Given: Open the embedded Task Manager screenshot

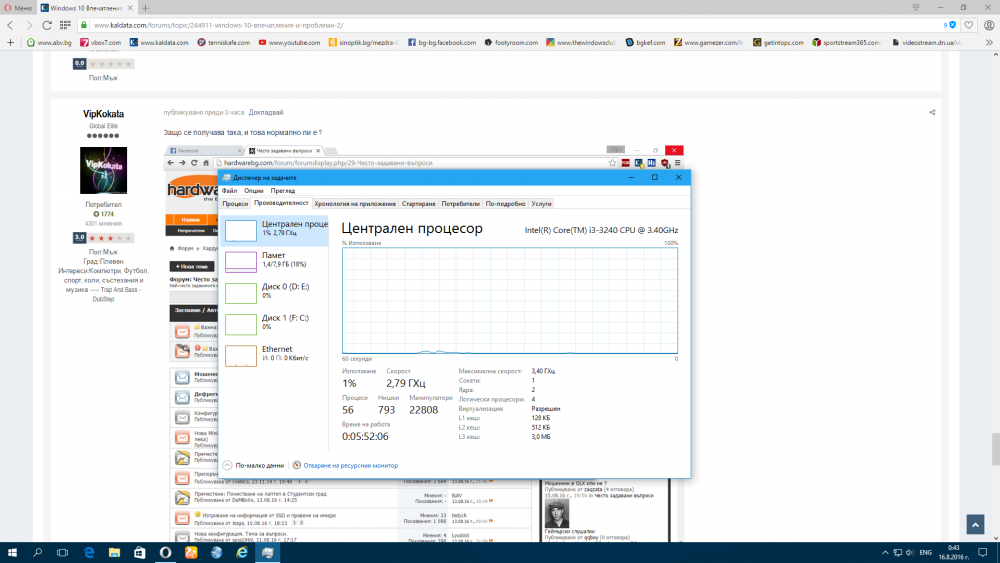Looking at the screenshot, I should (424, 343).
